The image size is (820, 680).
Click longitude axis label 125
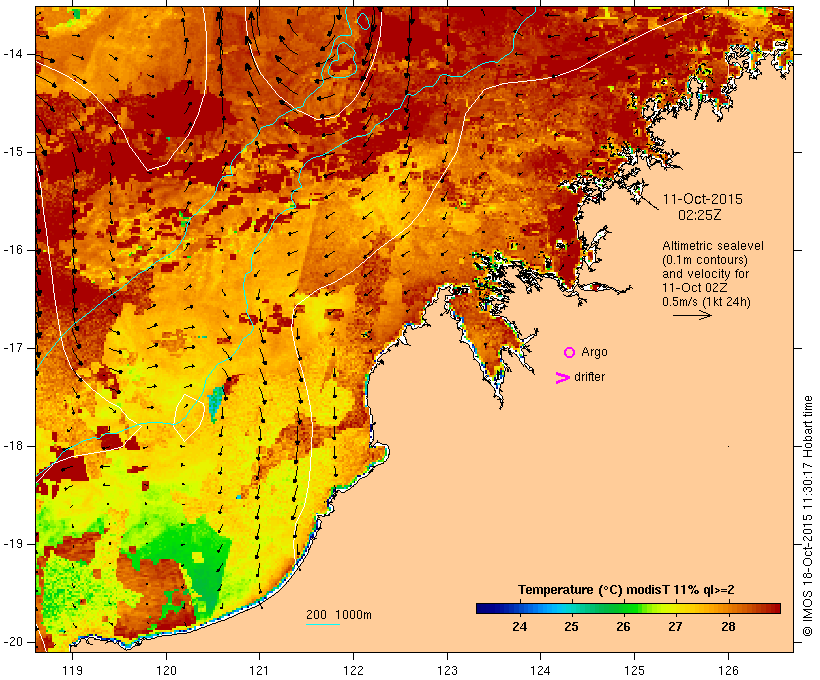(x=634, y=670)
